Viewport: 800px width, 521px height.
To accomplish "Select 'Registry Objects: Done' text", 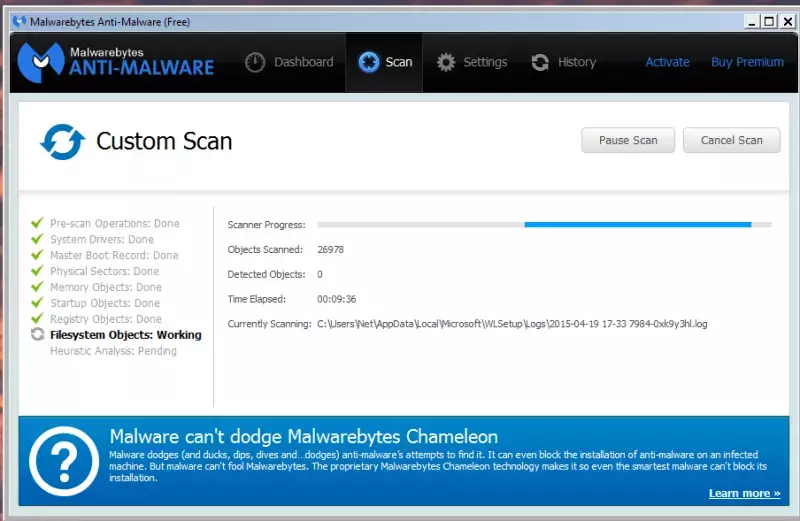I will pos(106,319).
